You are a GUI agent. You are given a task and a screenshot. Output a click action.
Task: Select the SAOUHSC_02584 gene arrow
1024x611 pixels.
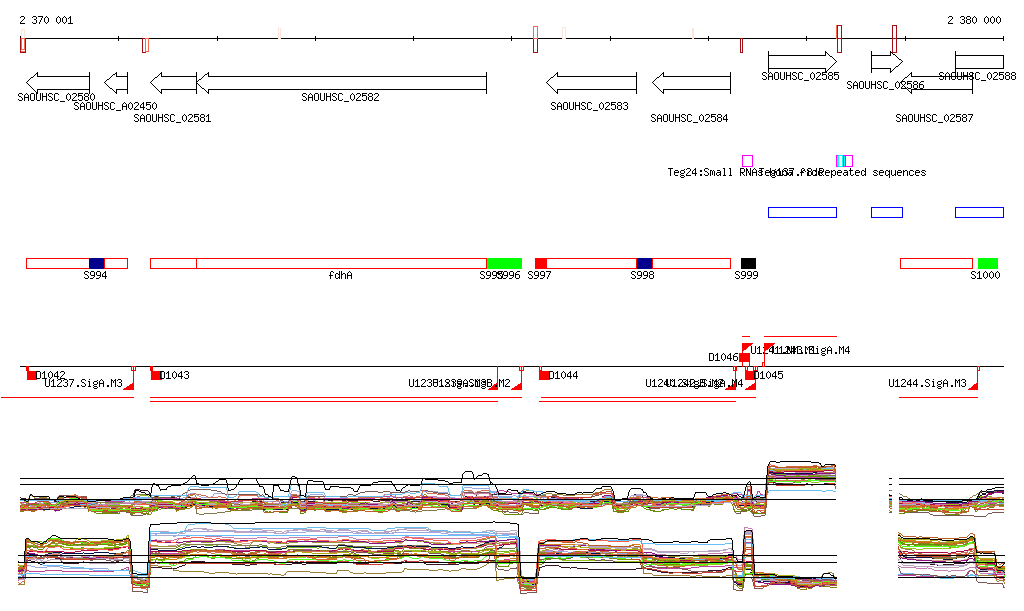[692, 82]
